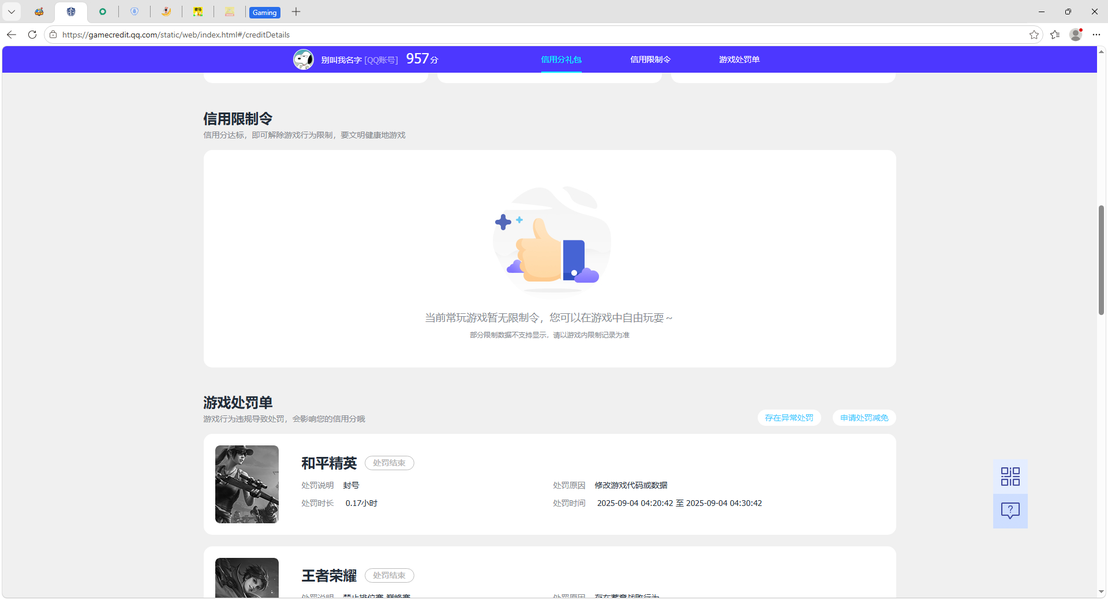Switch to the pale yellow icon browser tab
This screenshot has height=600, width=1108.
point(230,12)
